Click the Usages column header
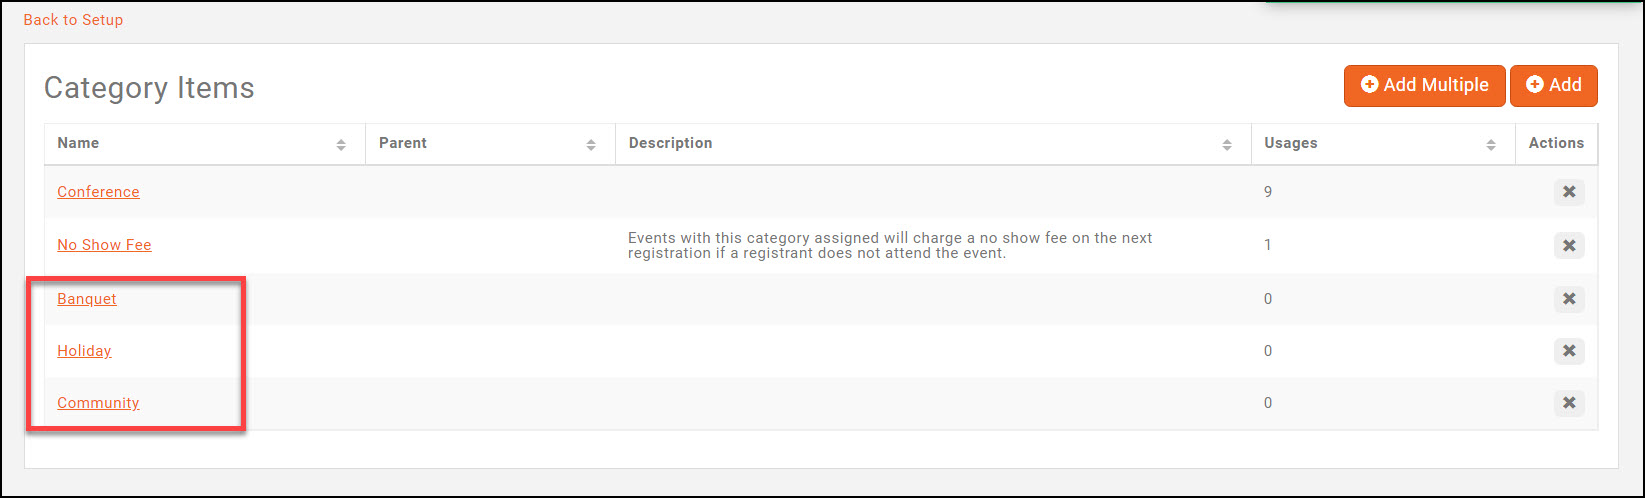 click(x=1290, y=143)
